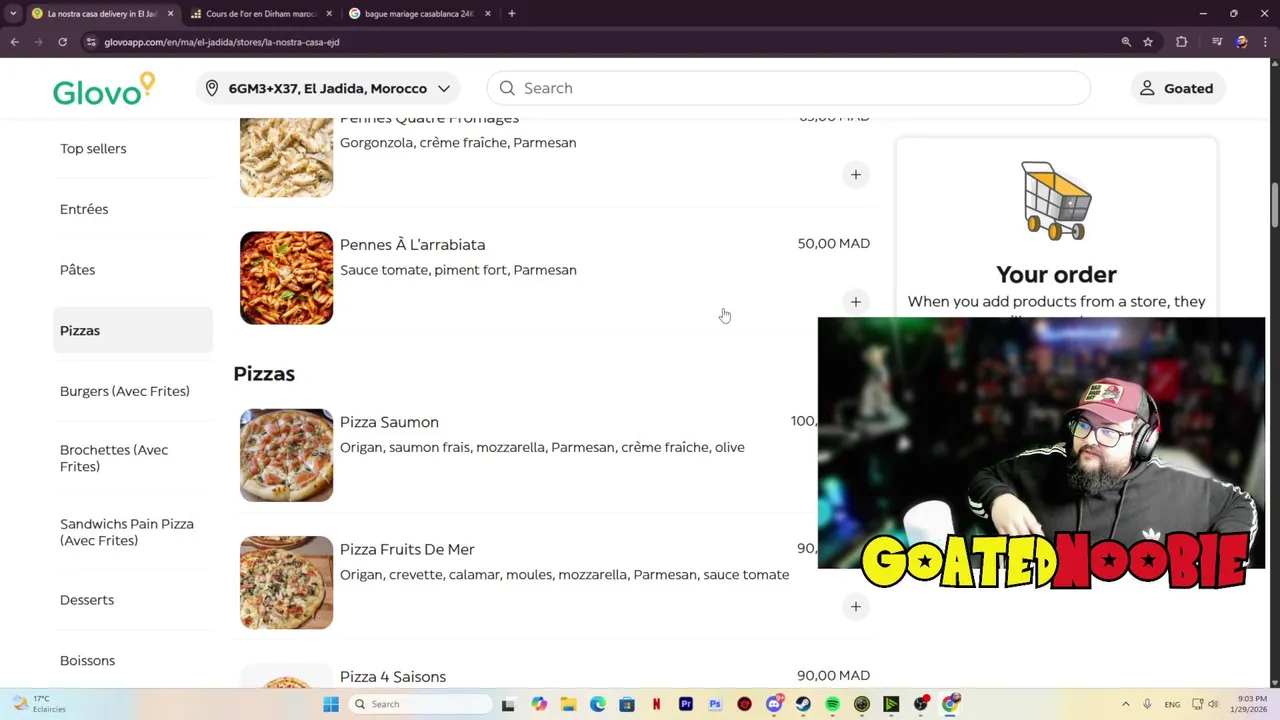Switch to the bague mariage casablanca tab
Screen dimensions: 1280x720
[418, 14]
